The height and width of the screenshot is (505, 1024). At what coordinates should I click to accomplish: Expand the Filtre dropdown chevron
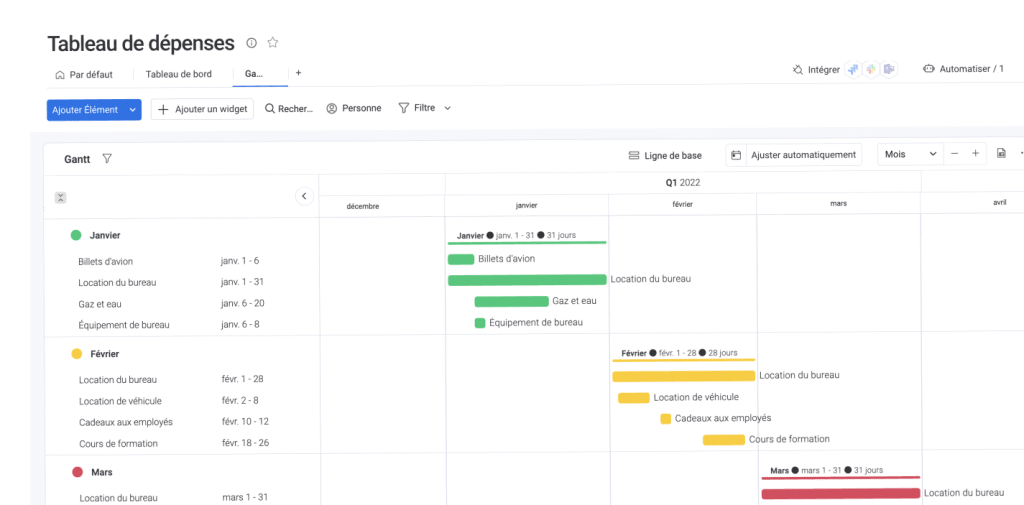[447, 108]
